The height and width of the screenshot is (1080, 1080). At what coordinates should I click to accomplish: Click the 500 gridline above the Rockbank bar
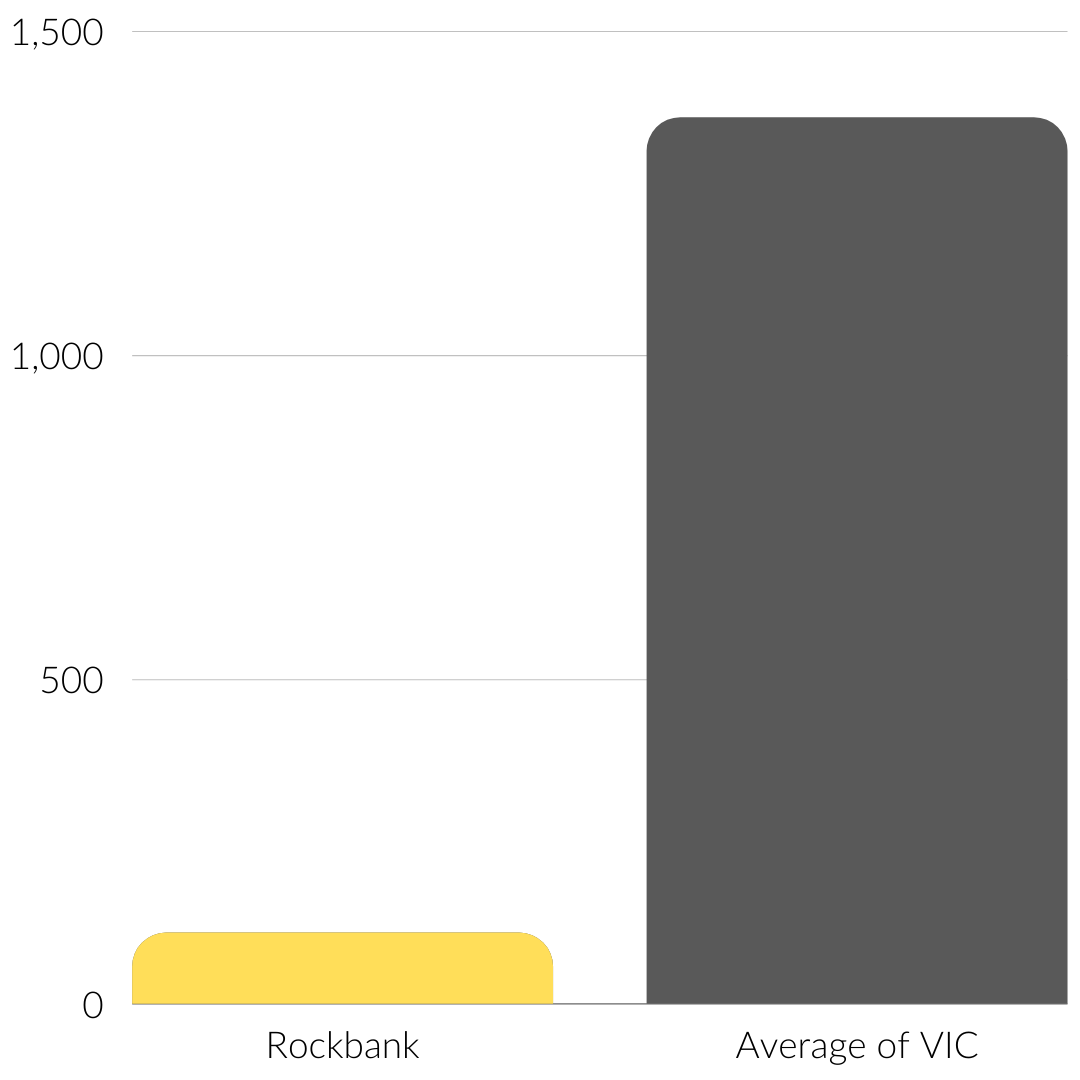click(342, 679)
